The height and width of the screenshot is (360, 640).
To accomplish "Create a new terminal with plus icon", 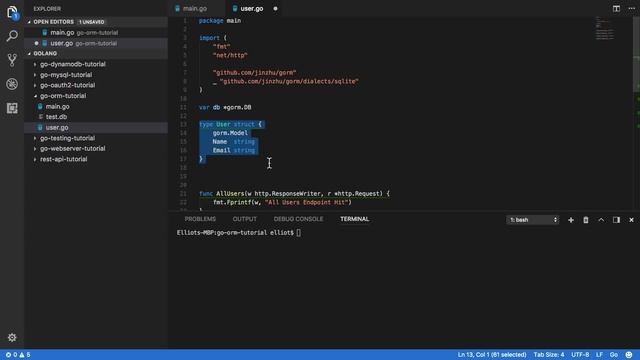I will (x=571, y=220).
